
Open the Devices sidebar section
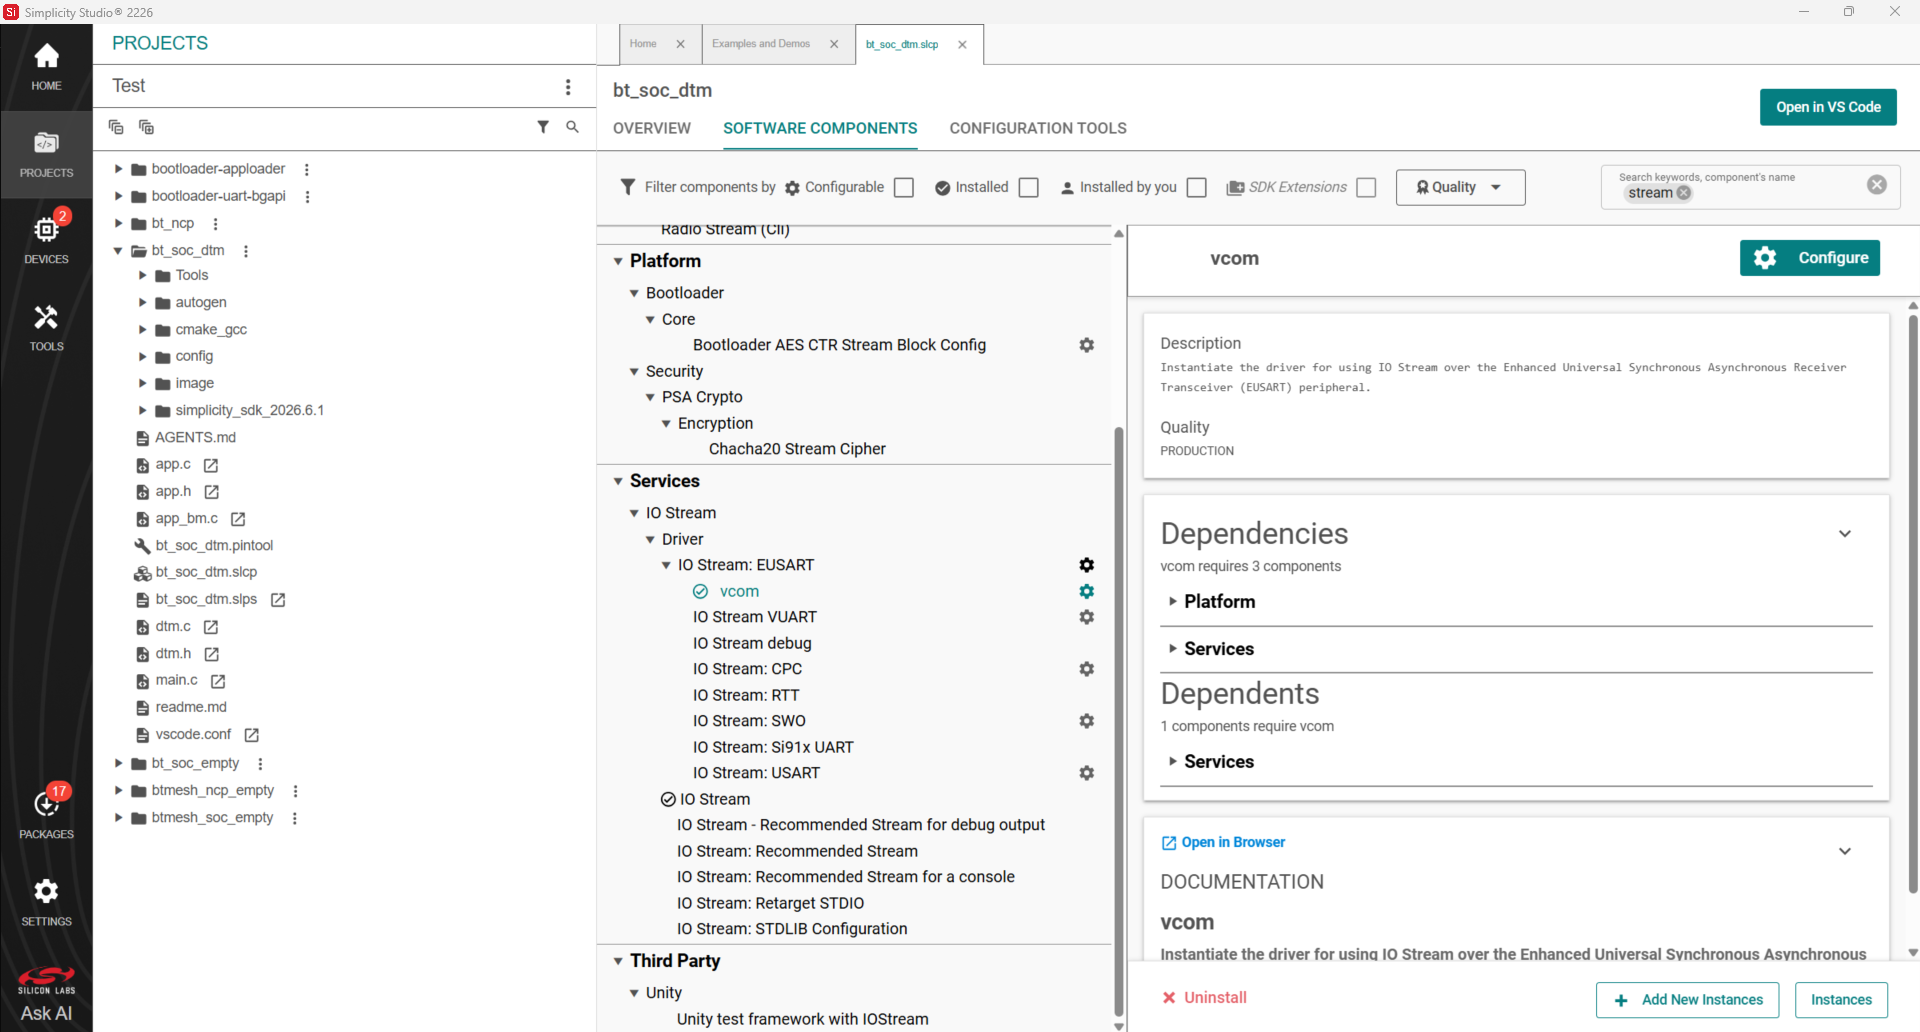click(x=46, y=239)
